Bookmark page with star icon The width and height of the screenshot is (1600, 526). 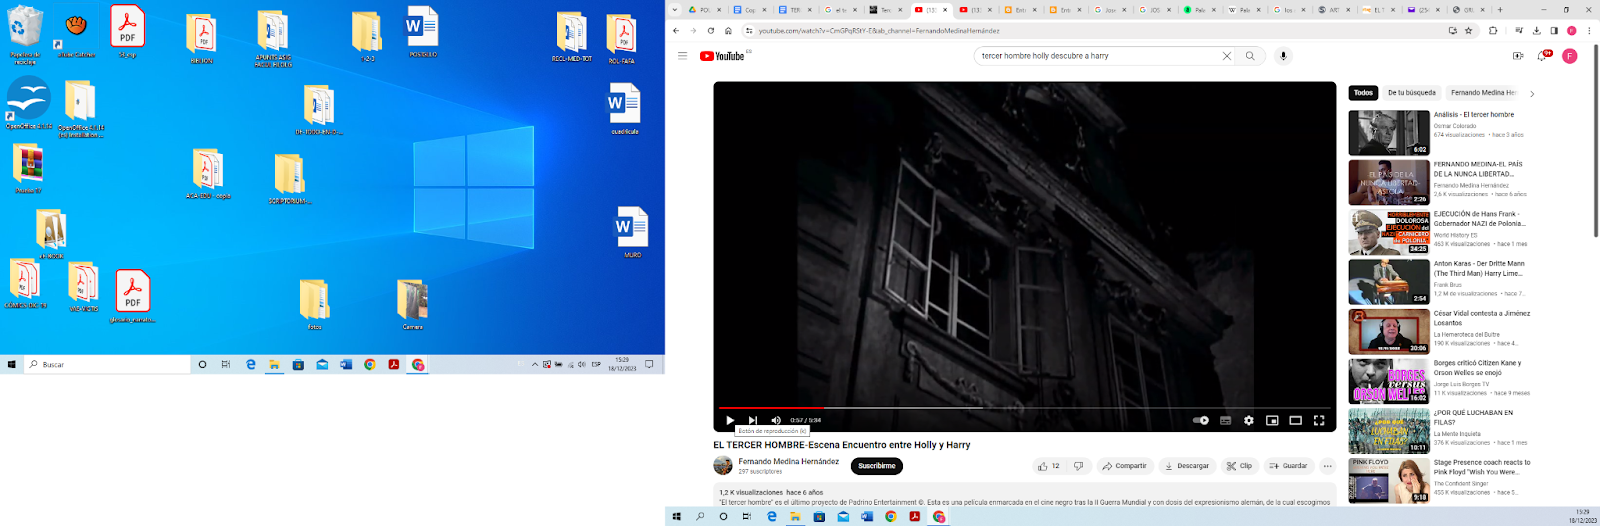click(x=1469, y=31)
